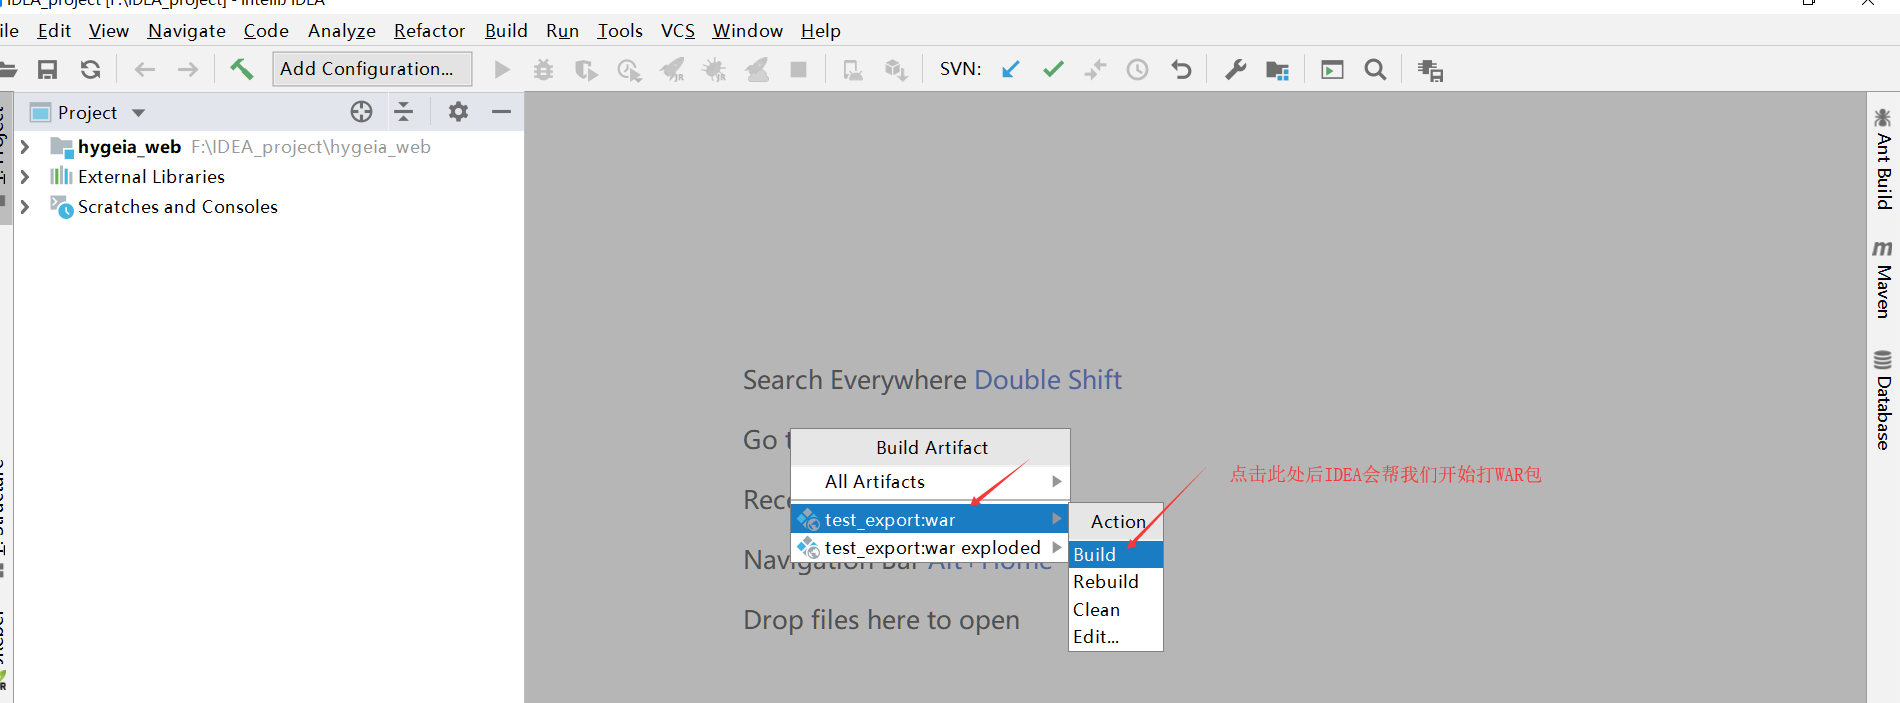Select test_export:war in Build Artifact popup

[x=929, y=519]
